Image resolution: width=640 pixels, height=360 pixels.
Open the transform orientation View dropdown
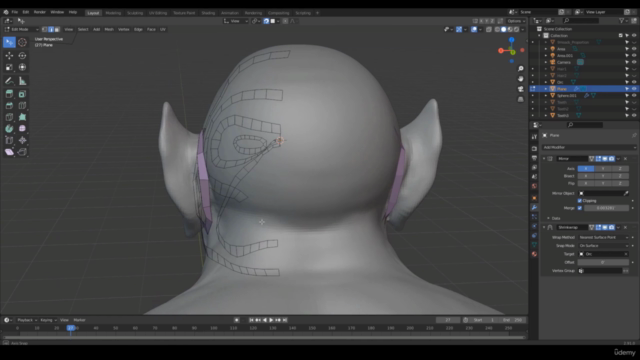[x=236, y=21]
